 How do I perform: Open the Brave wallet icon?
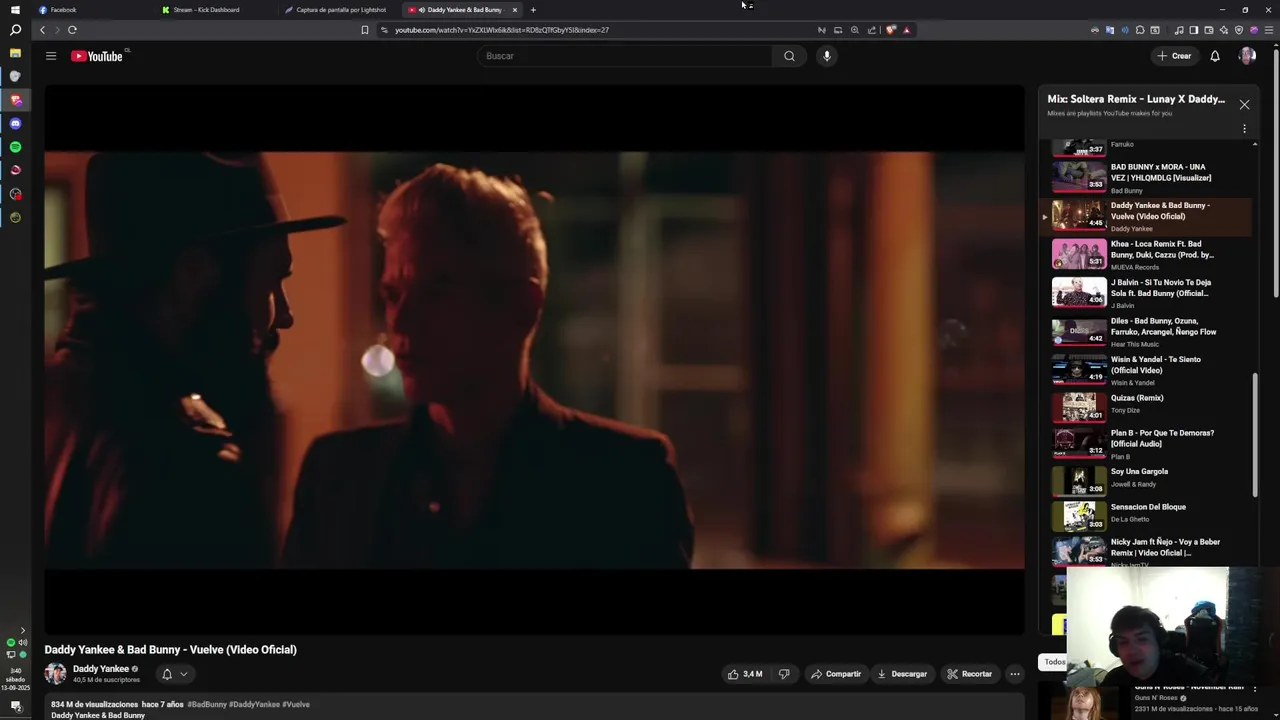coord(1209,30)
